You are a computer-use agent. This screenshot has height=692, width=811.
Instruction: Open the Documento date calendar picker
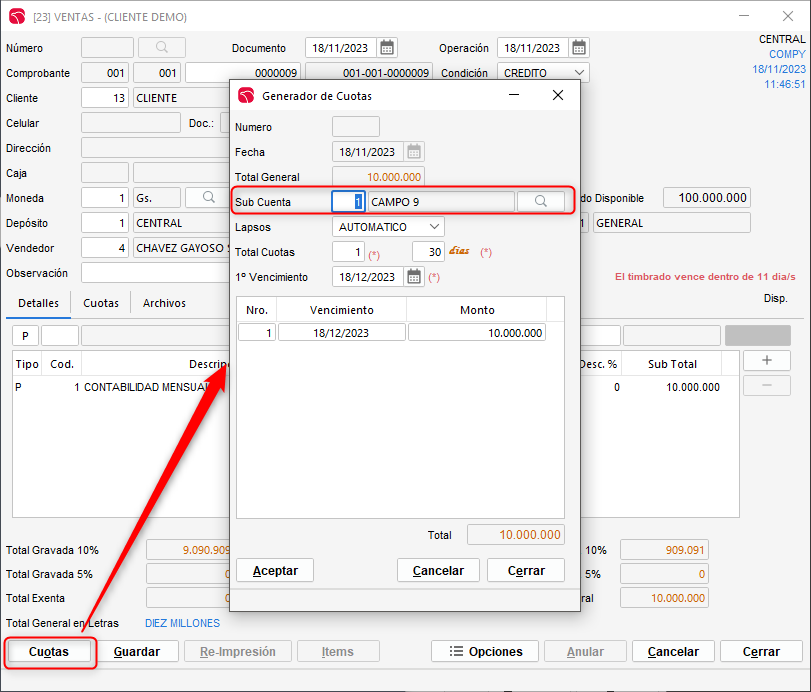coord(387,48)
